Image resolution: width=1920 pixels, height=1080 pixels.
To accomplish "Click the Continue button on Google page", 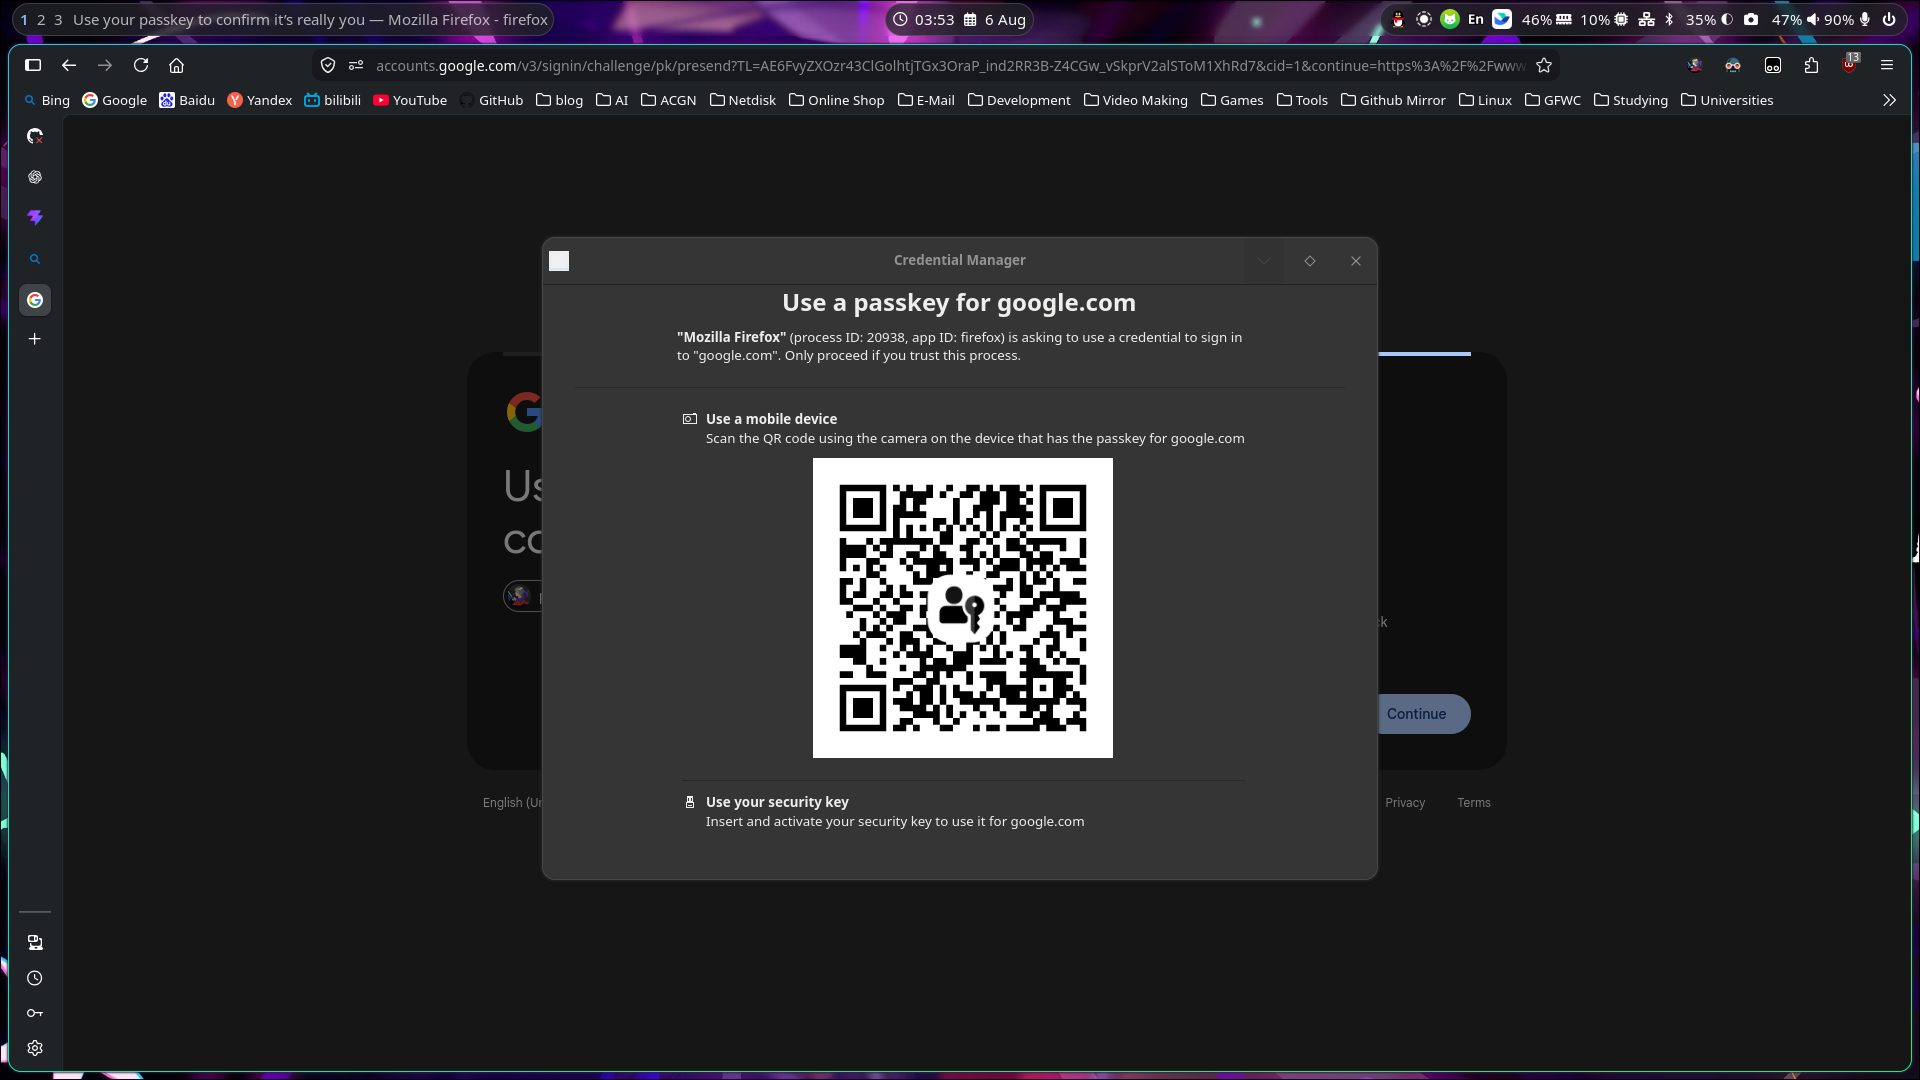I will 1416,714.
